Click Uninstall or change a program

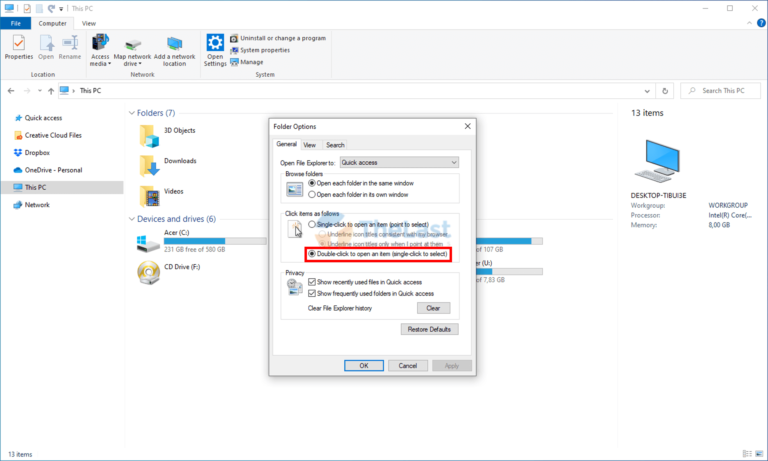278,38
